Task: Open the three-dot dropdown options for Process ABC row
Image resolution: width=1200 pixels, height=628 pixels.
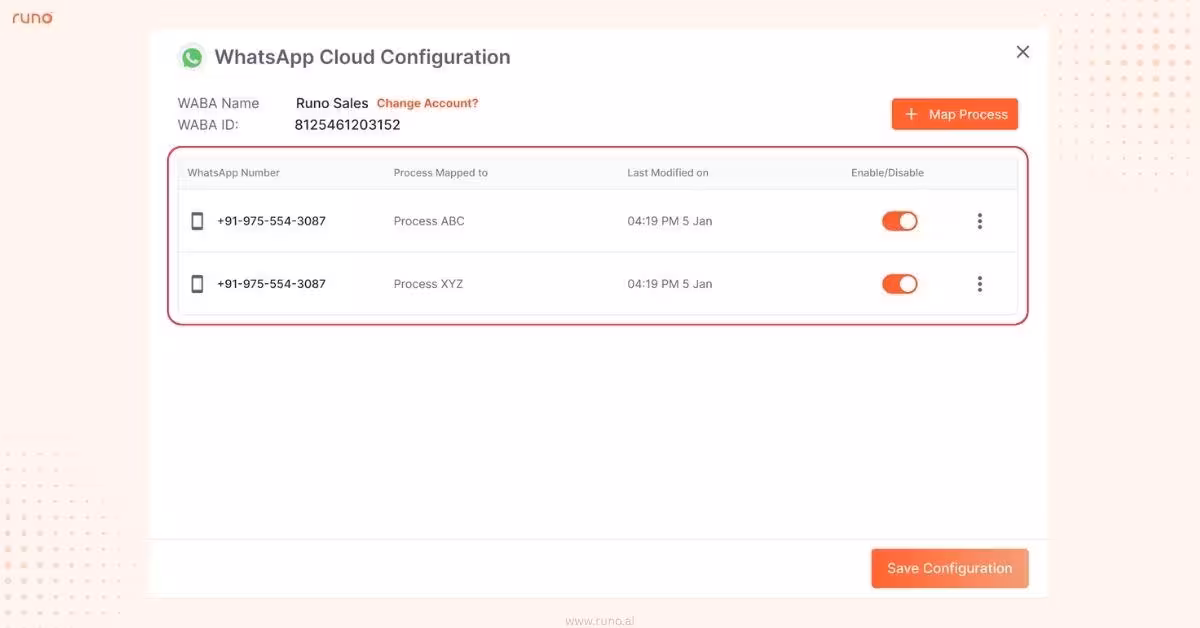Action: (x=979, y=221)
